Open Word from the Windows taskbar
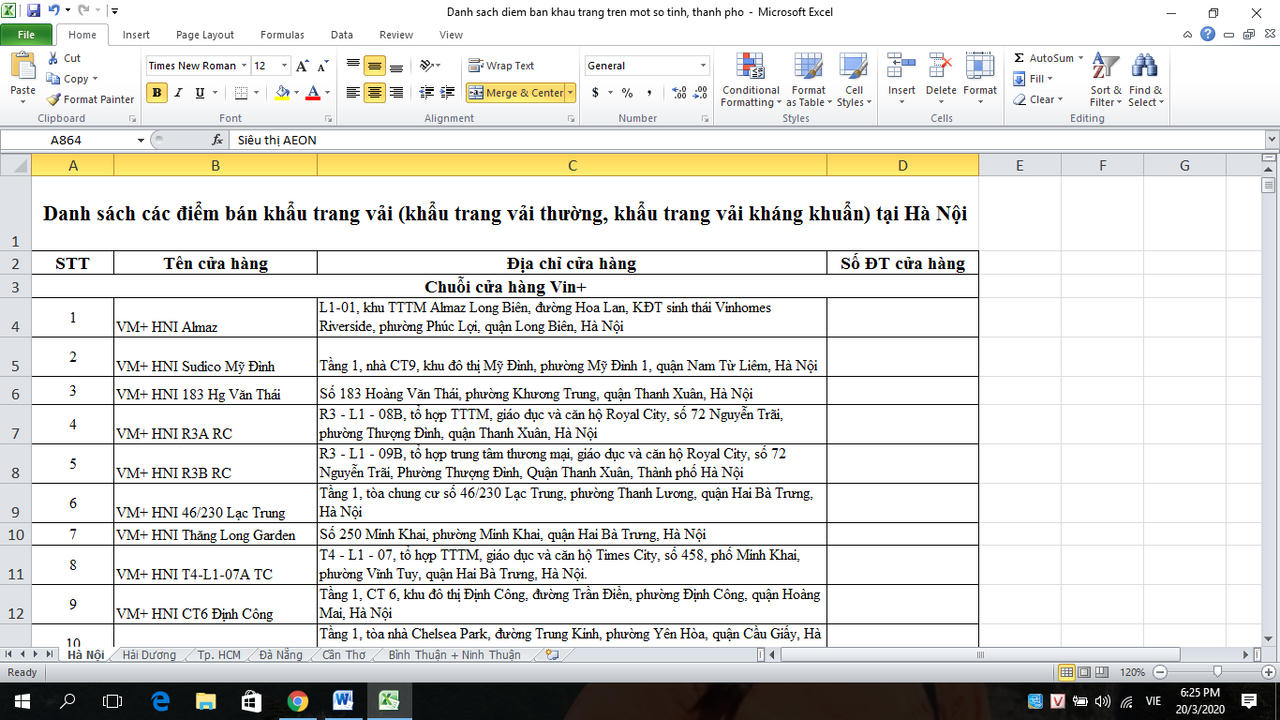Viewport: 1280px width, 720px height. [x=343, y=700]
